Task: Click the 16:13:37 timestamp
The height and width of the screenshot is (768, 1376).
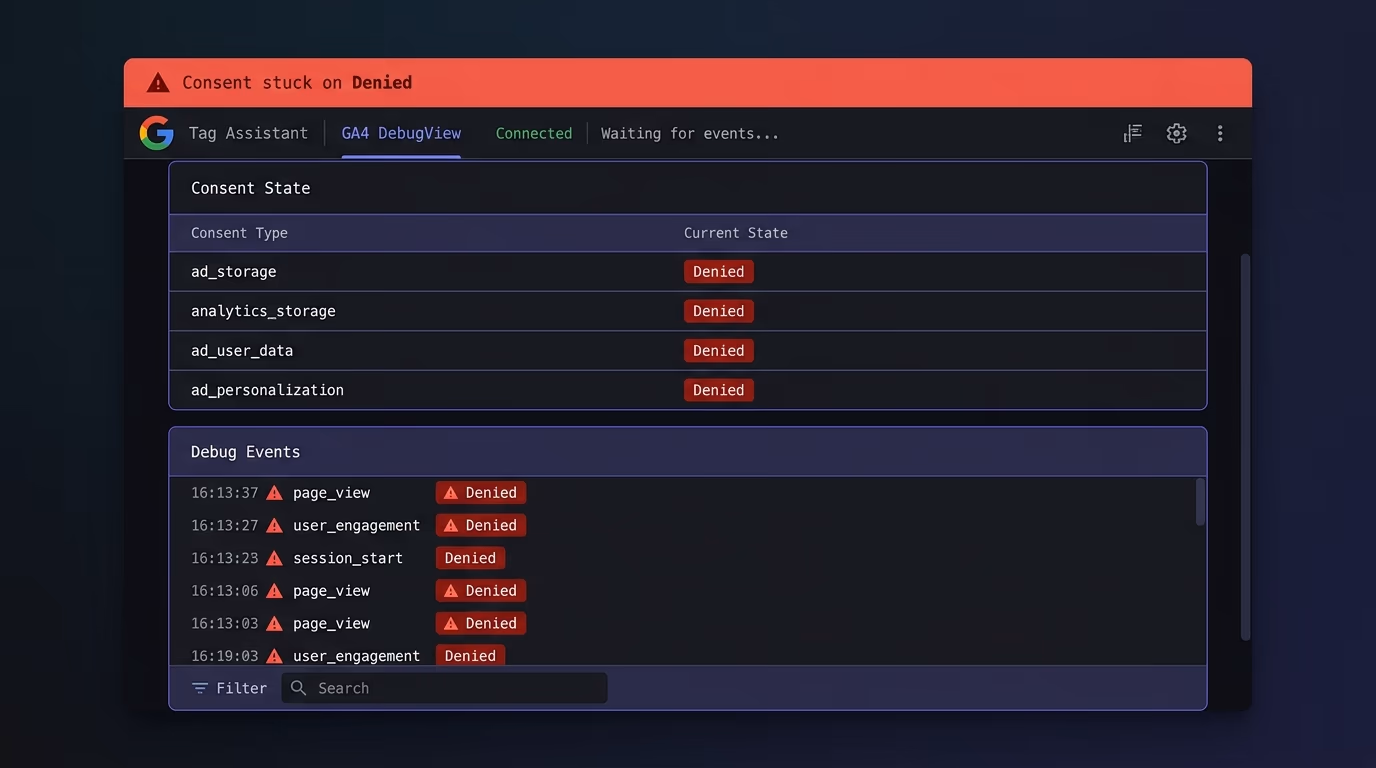Action: [x=225, y=493]
